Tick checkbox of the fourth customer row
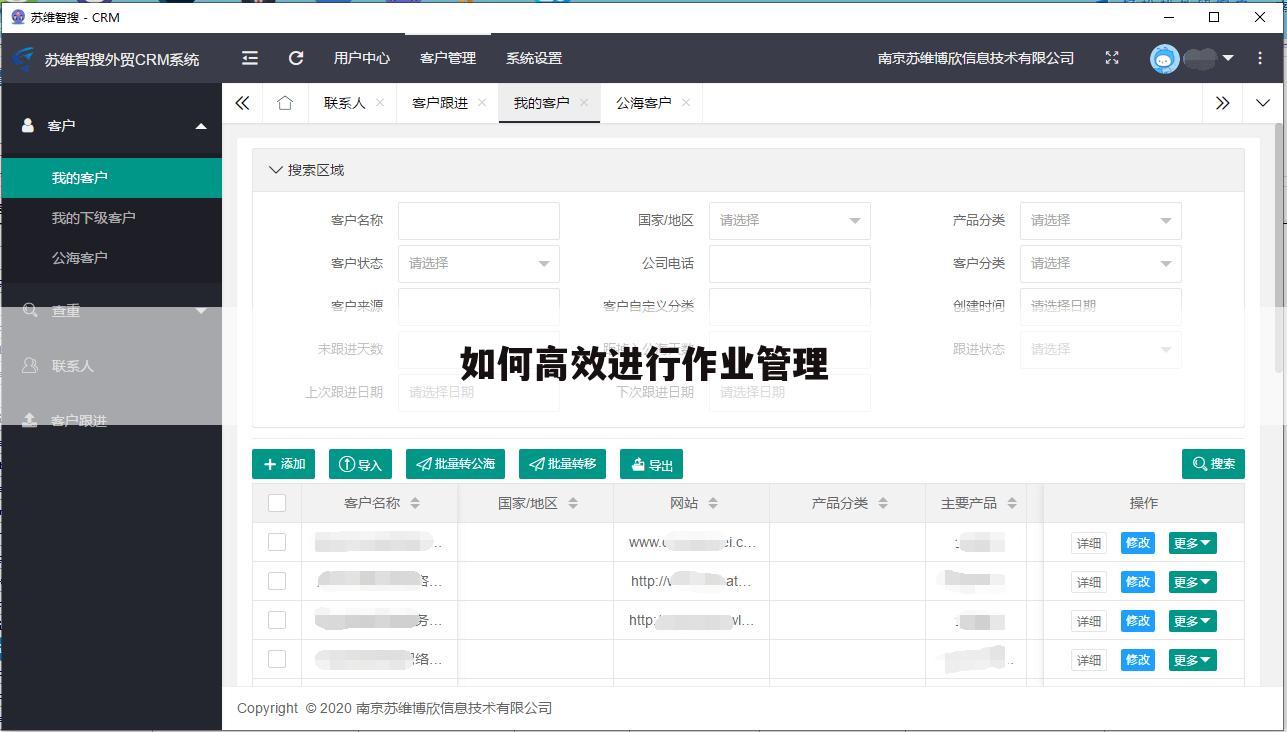 (x=277, y=659)
